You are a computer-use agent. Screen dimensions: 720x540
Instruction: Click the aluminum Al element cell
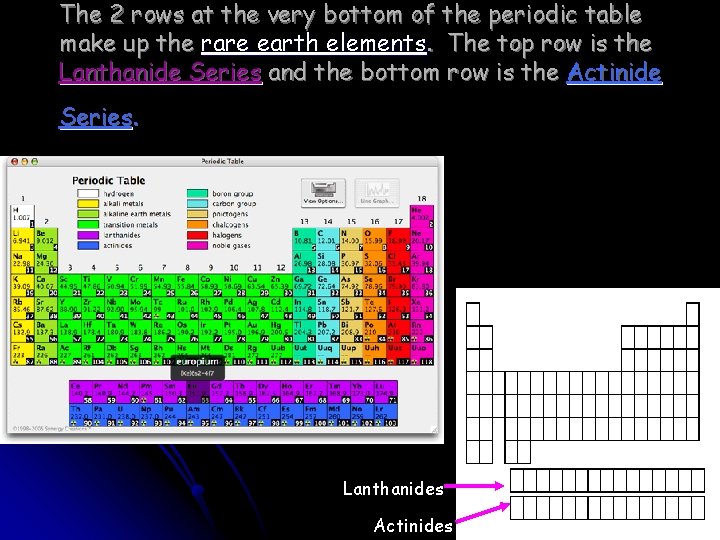pos(304,262)
